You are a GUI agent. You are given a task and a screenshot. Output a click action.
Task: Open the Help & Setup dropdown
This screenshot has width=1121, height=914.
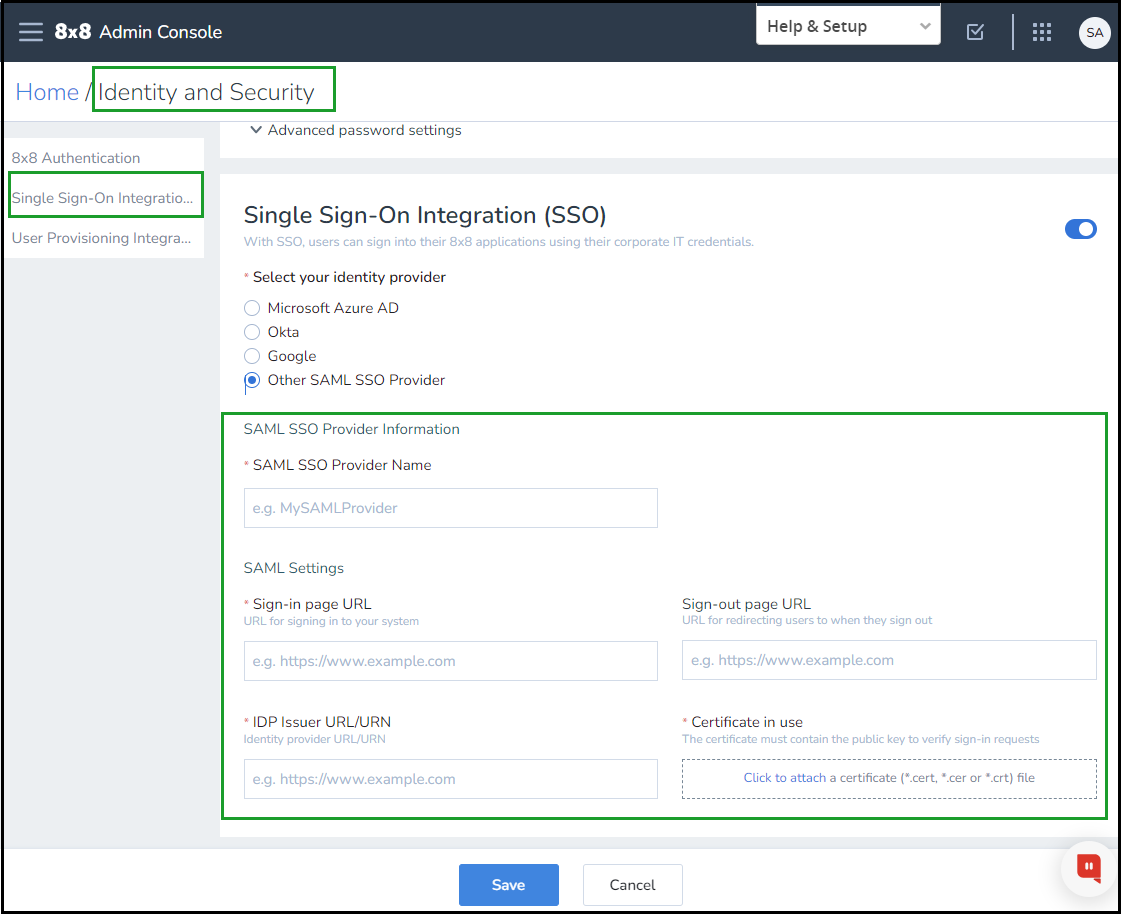click(848, 26)
